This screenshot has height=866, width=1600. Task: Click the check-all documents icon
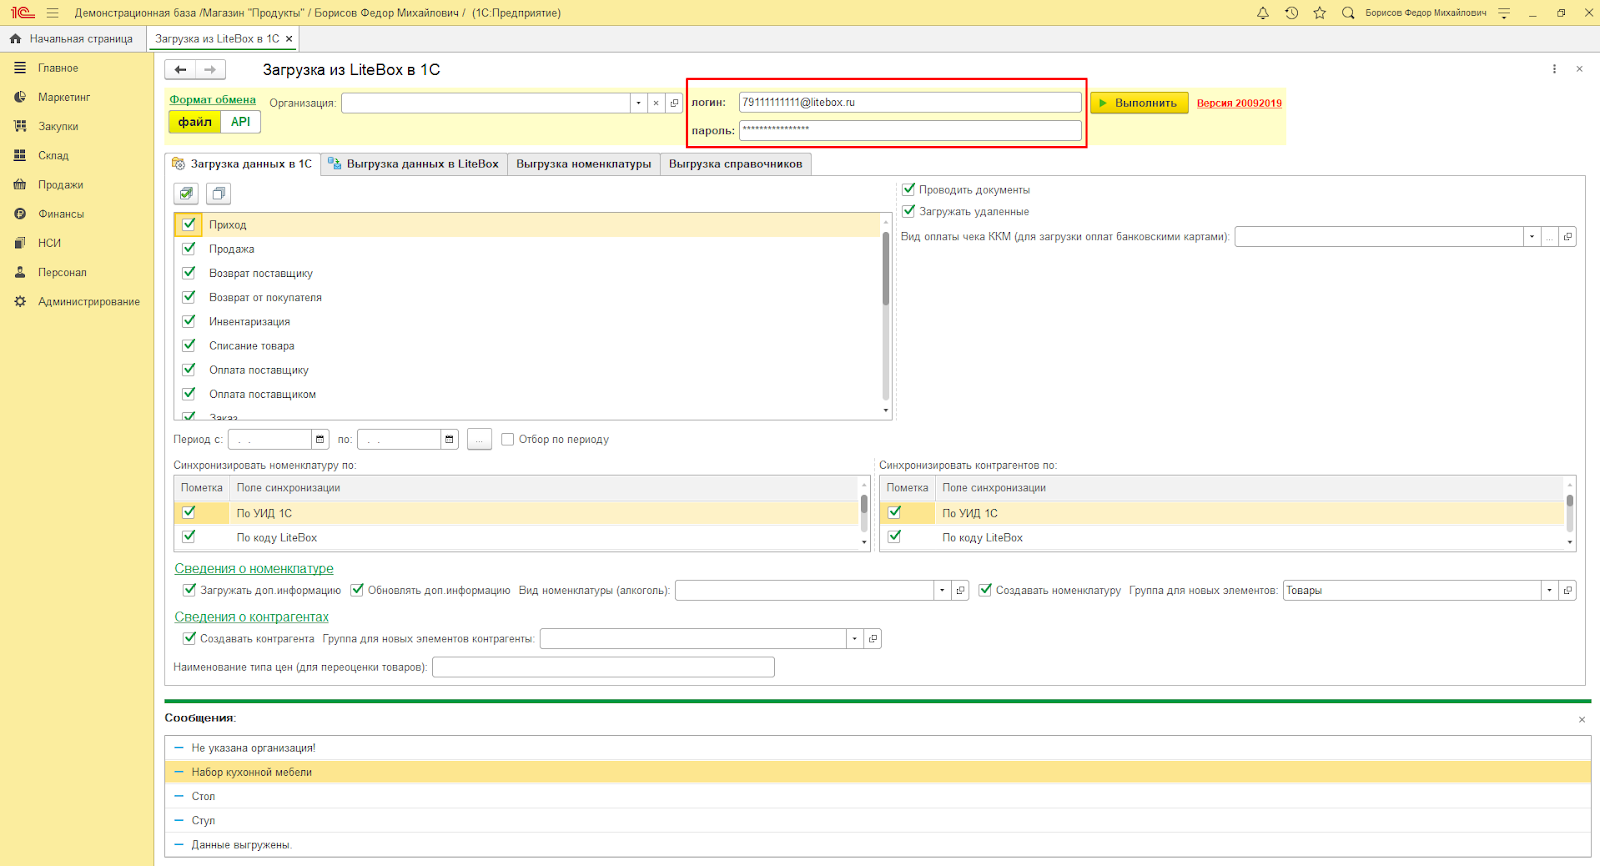tap(186, 194)
